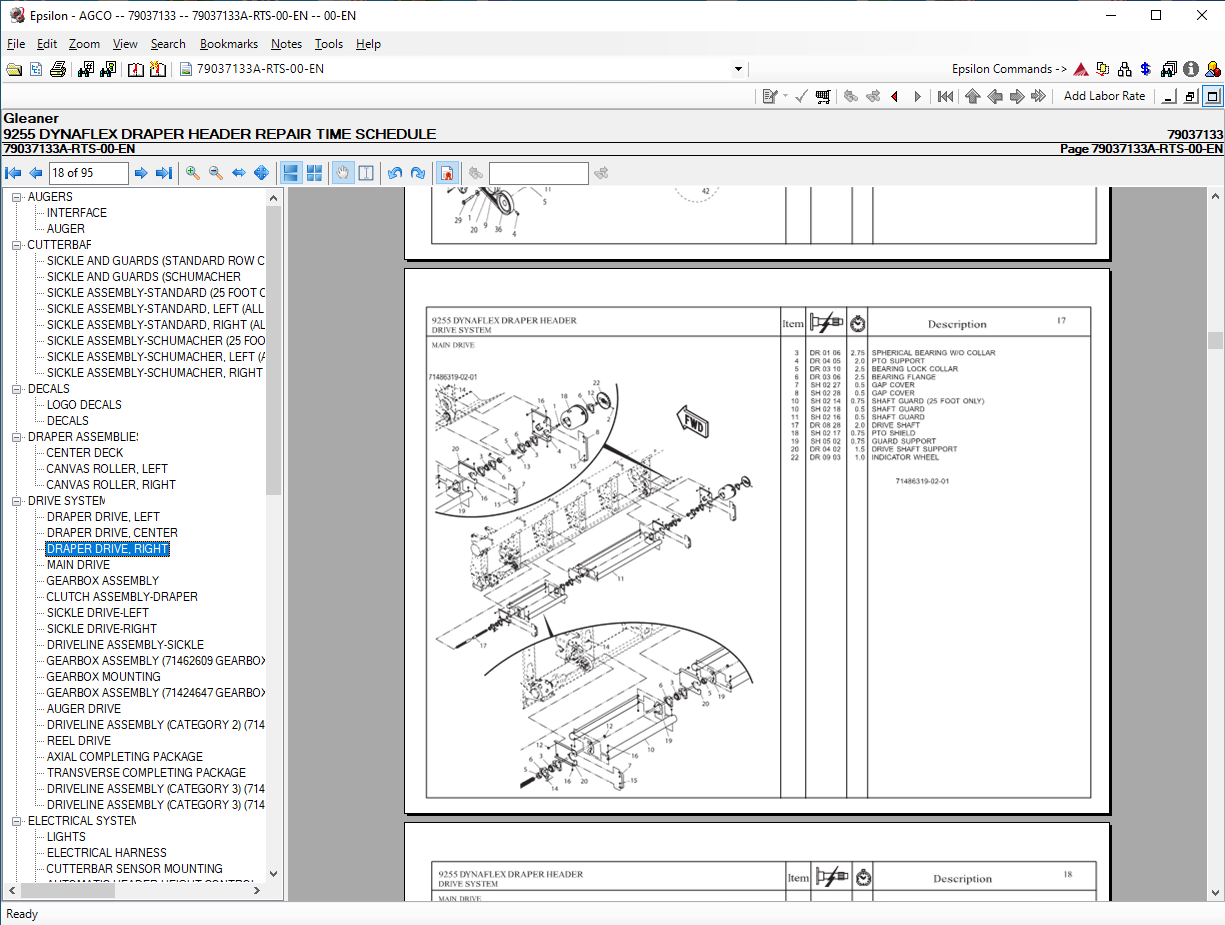Select CLUTCH ASSEMBLY-DRAPER tree item
The height and width of the screenshot is (925, 1225).
(122, 597)
